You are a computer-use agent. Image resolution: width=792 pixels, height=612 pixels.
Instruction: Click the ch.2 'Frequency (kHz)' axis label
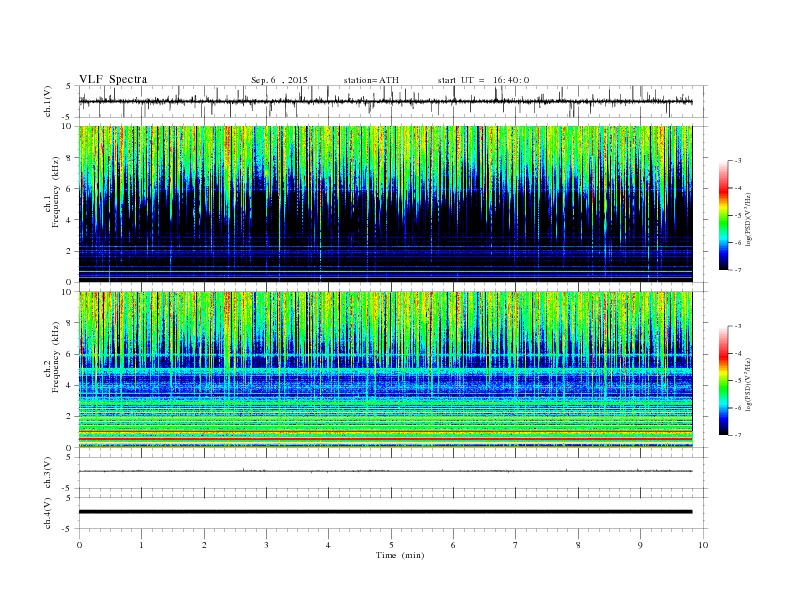(x=55, y=356)
